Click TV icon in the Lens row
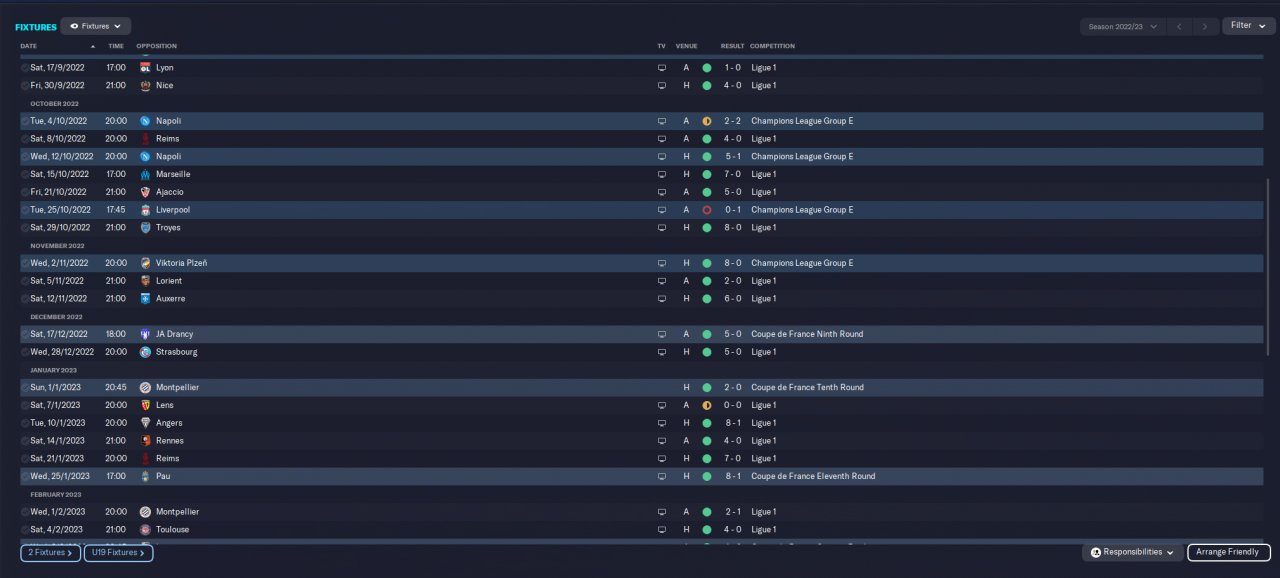1280x578 pixels. click(x=661, y=405)
